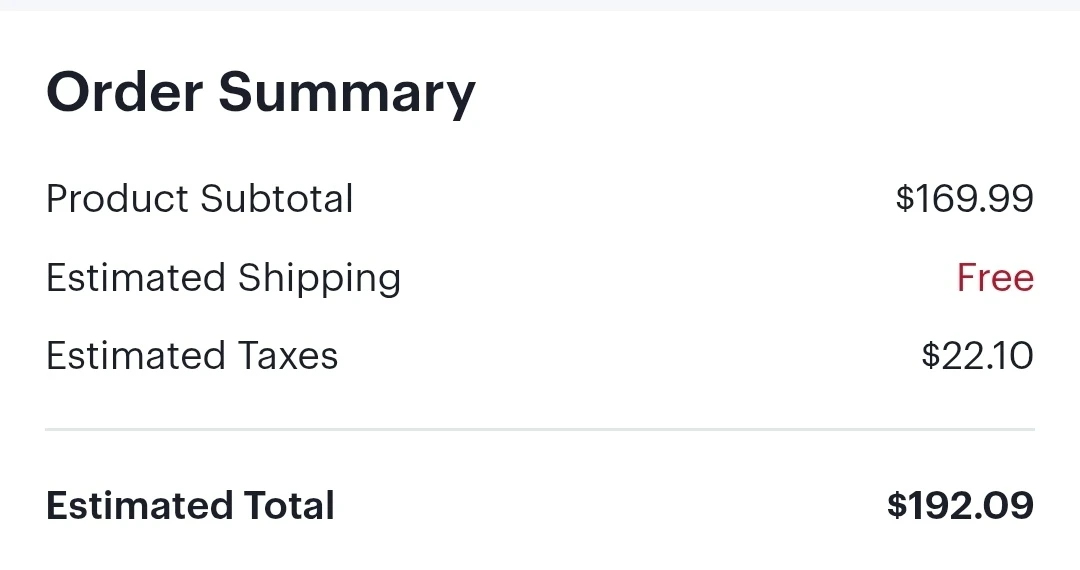Image resolution: width=1080 pixels, height=570 pixels.
Task: Click the divider line above Estimated Total
Action: pos(540,430)
